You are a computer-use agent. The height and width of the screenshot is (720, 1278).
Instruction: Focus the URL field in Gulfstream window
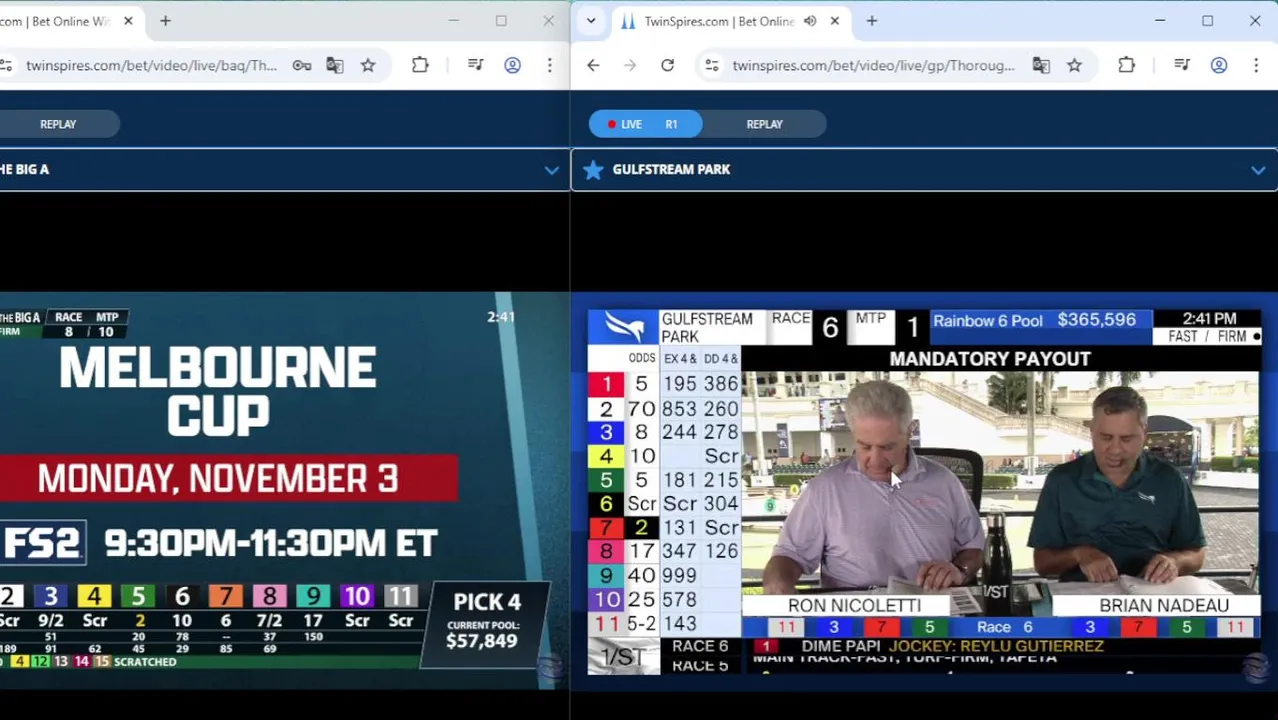(873, 65)
